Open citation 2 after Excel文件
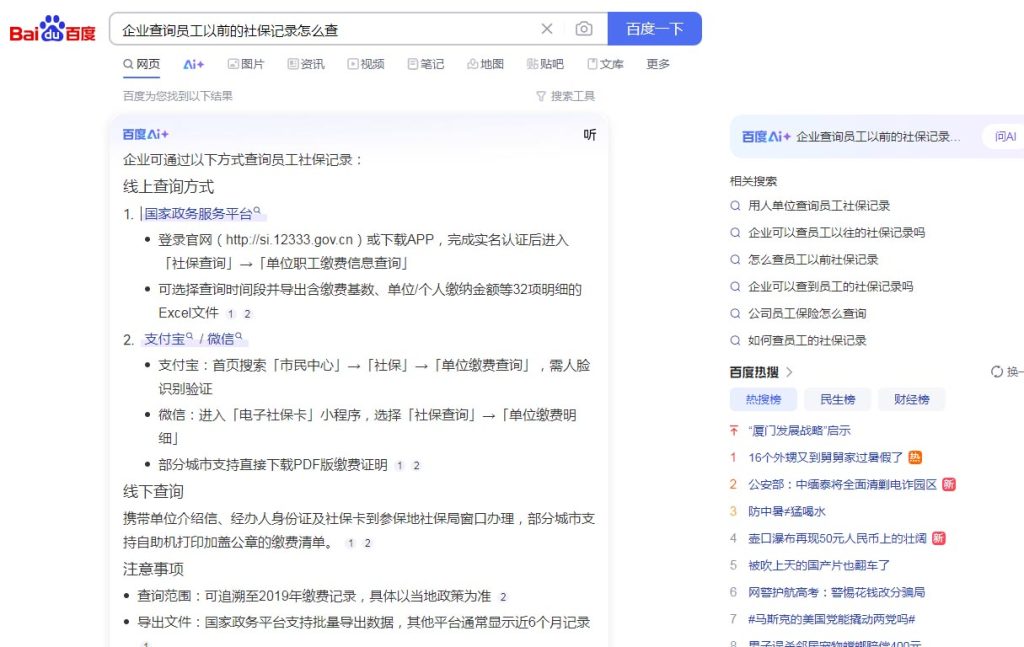Viewport: 1024px width, 647px height. (248, 314)
